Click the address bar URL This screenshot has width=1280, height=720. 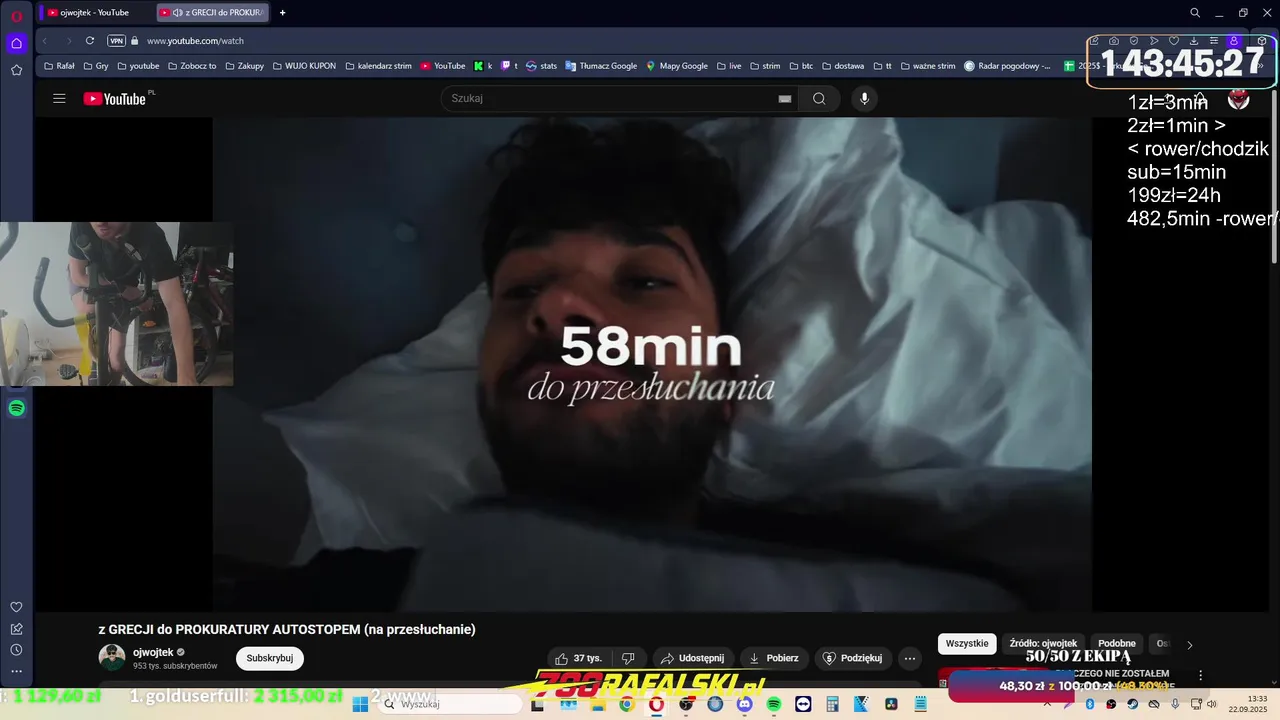pos(195,41)
